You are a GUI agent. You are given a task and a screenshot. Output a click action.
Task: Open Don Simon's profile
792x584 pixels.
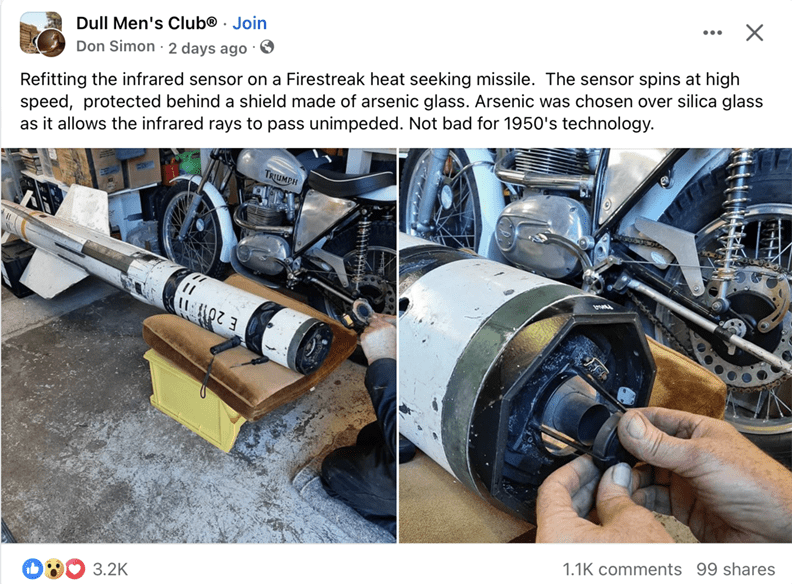tap(116, 46)
